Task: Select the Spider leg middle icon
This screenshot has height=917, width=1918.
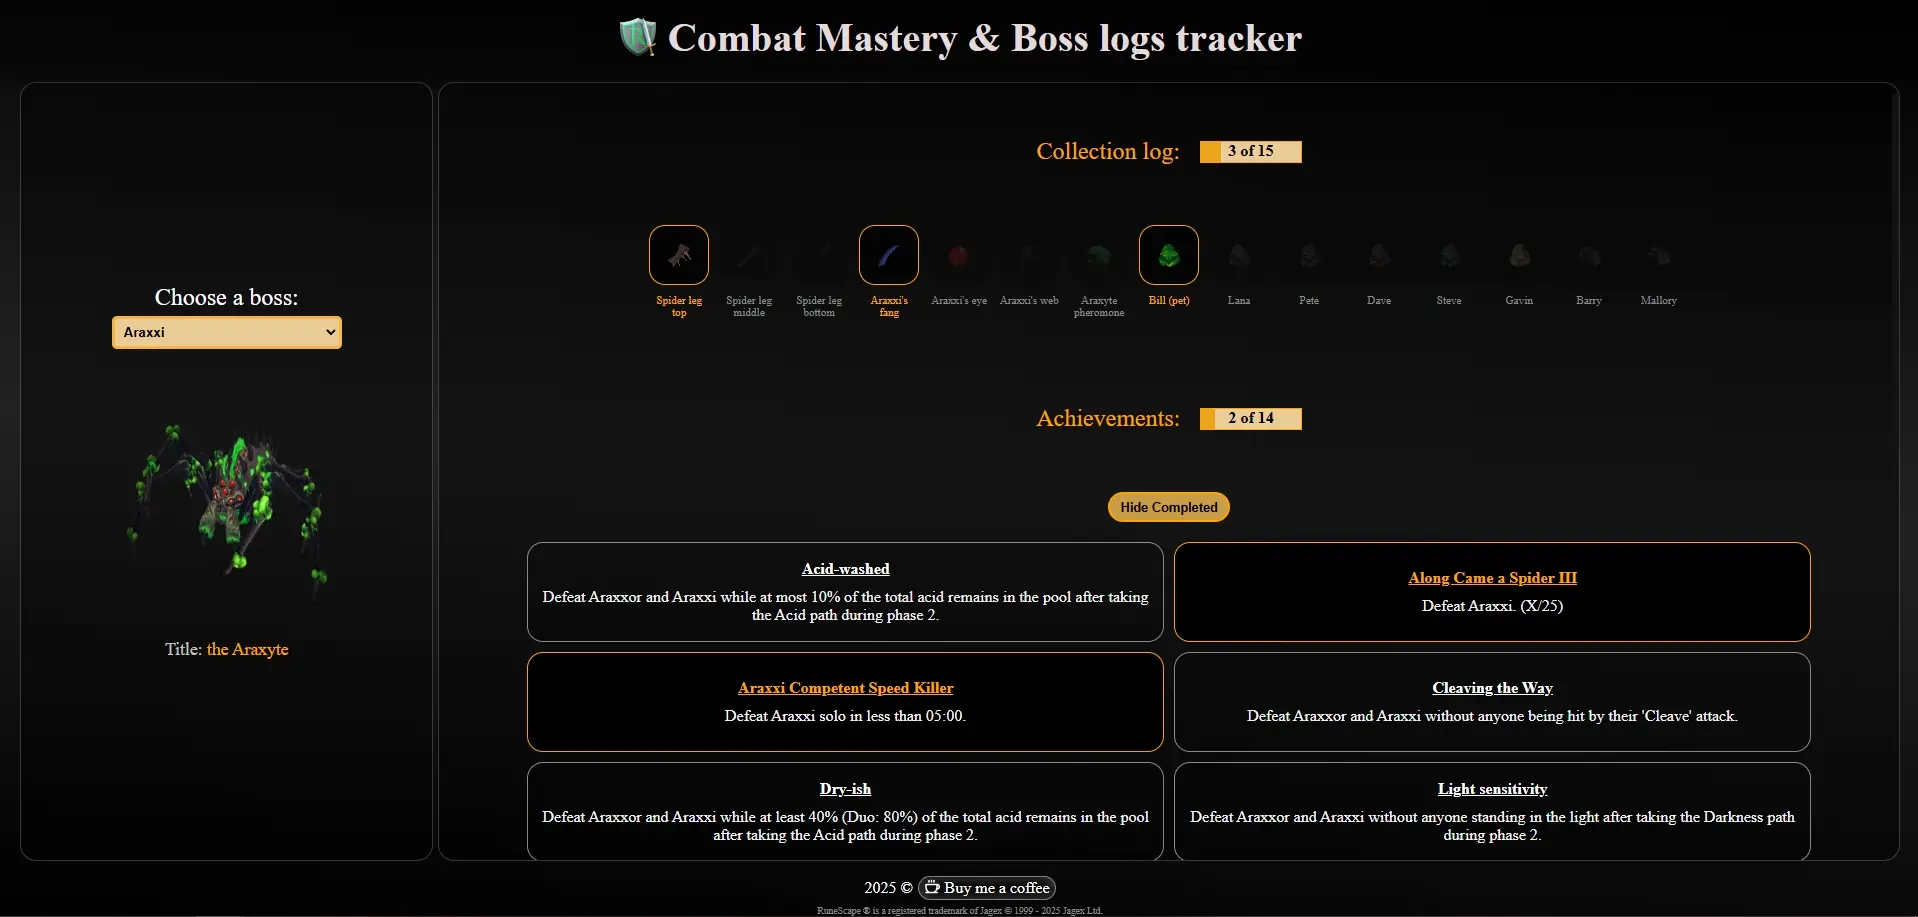Action: pyautogui.click(x=749, y=256)
